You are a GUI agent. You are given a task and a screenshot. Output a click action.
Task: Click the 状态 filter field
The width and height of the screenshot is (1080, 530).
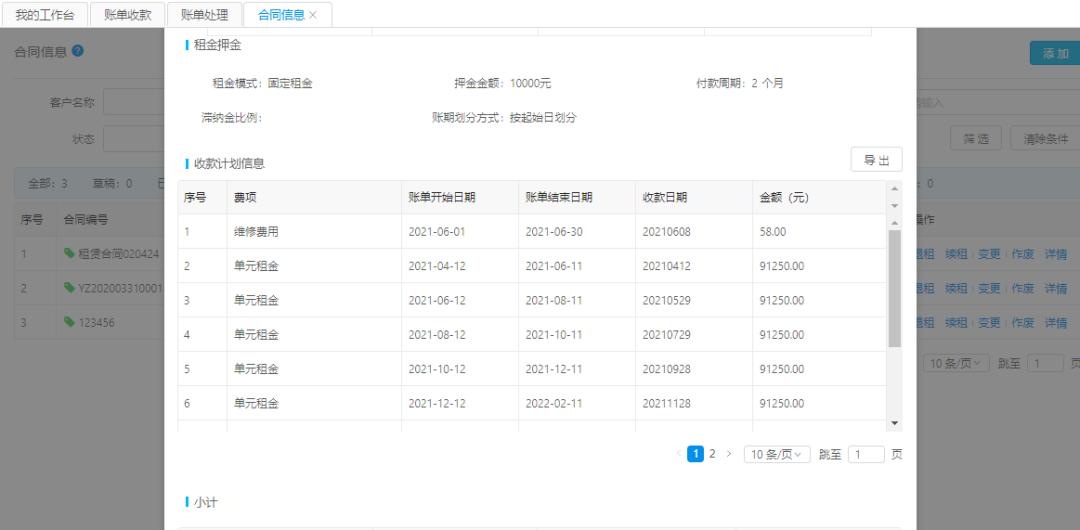tap(134, 139)
